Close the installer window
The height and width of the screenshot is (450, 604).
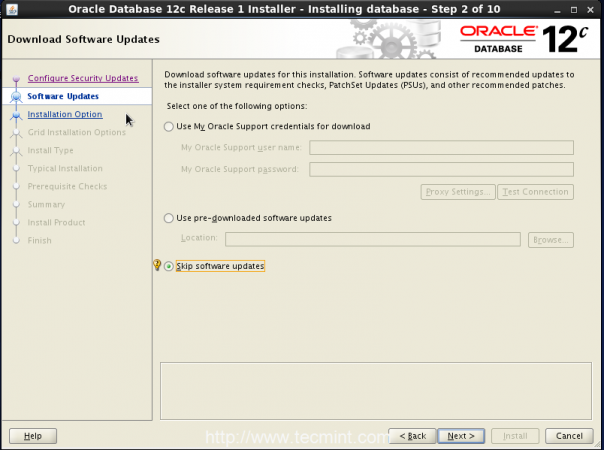pyautogui.click(x=591, y=10)
